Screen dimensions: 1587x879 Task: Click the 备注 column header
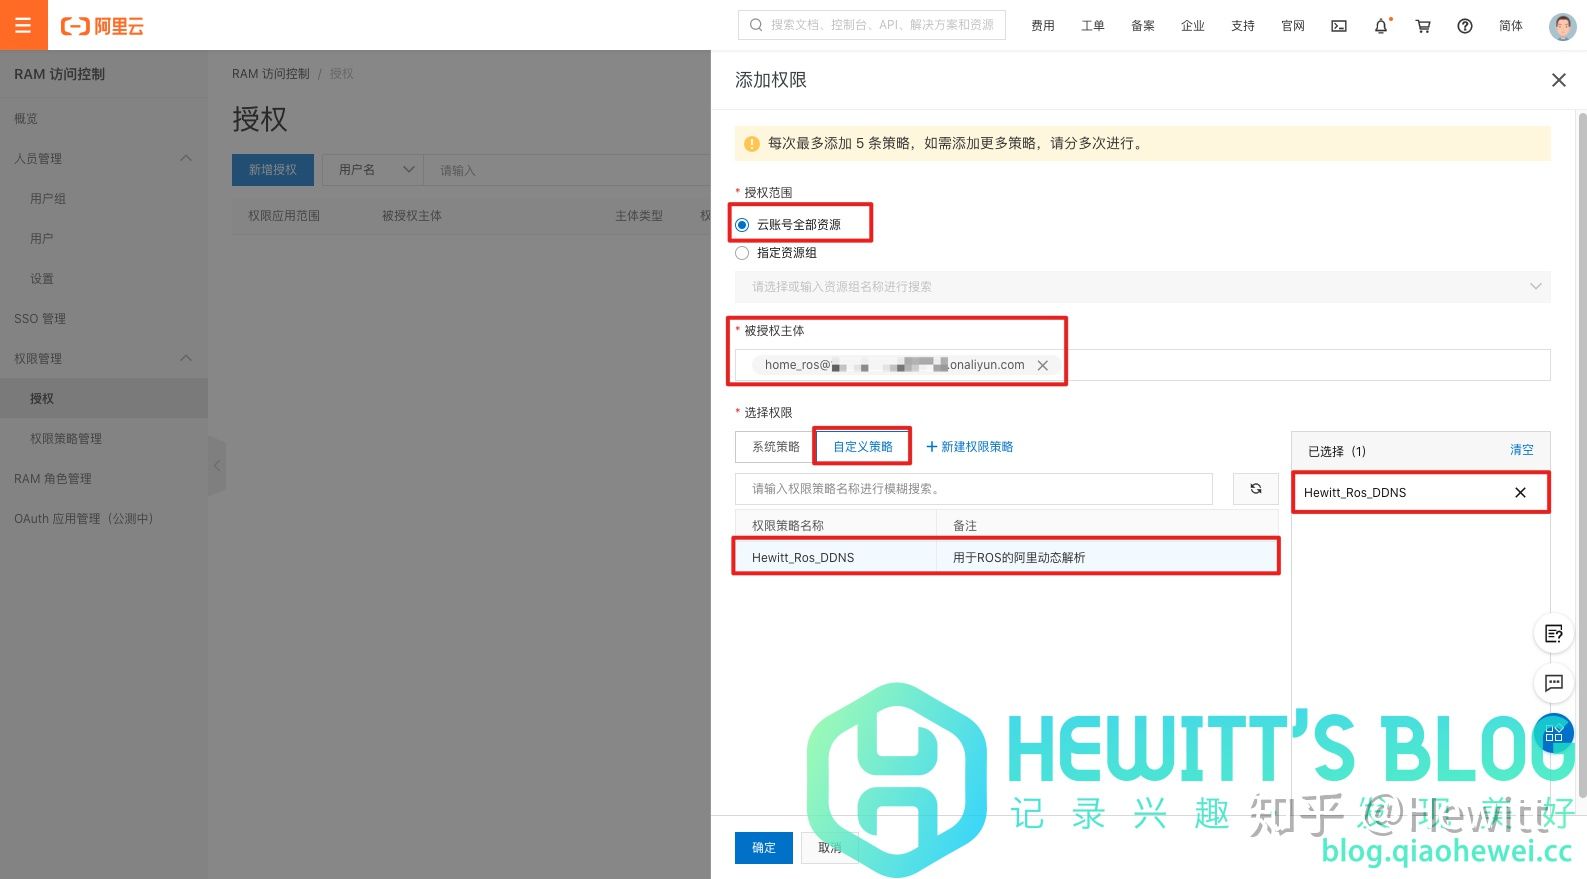pos(965,526)
